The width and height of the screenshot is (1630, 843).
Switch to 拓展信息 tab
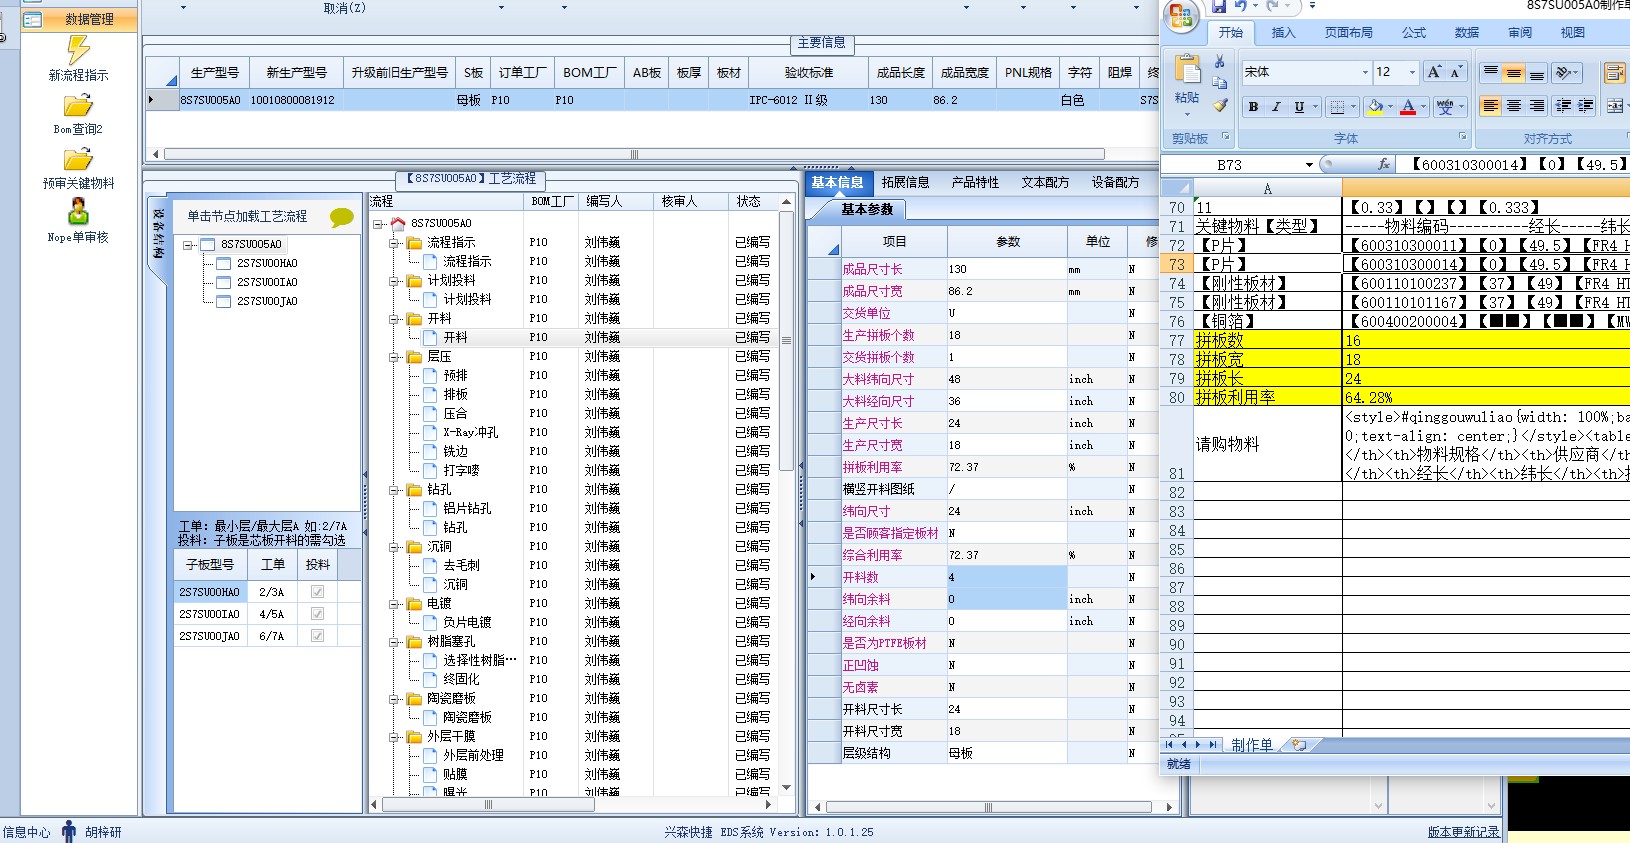(x=905, y=182)
